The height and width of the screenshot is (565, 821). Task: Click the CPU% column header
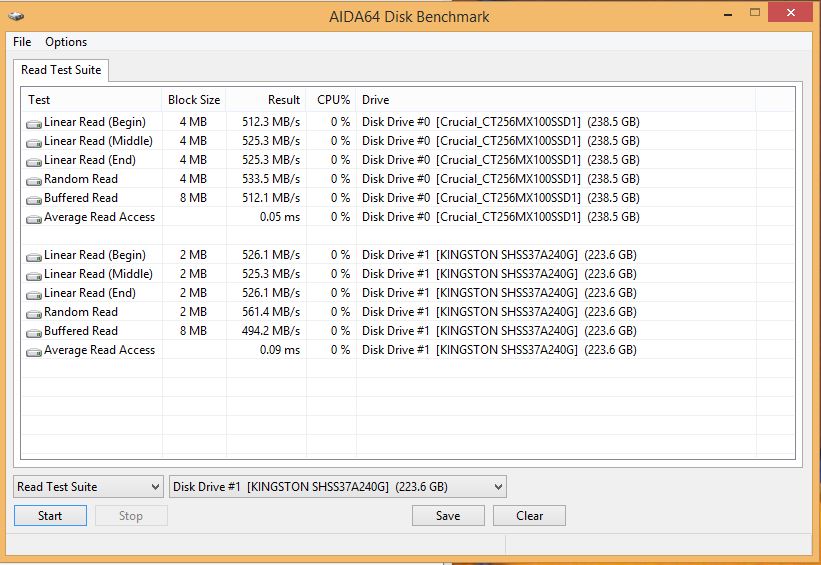pos(331,99)
